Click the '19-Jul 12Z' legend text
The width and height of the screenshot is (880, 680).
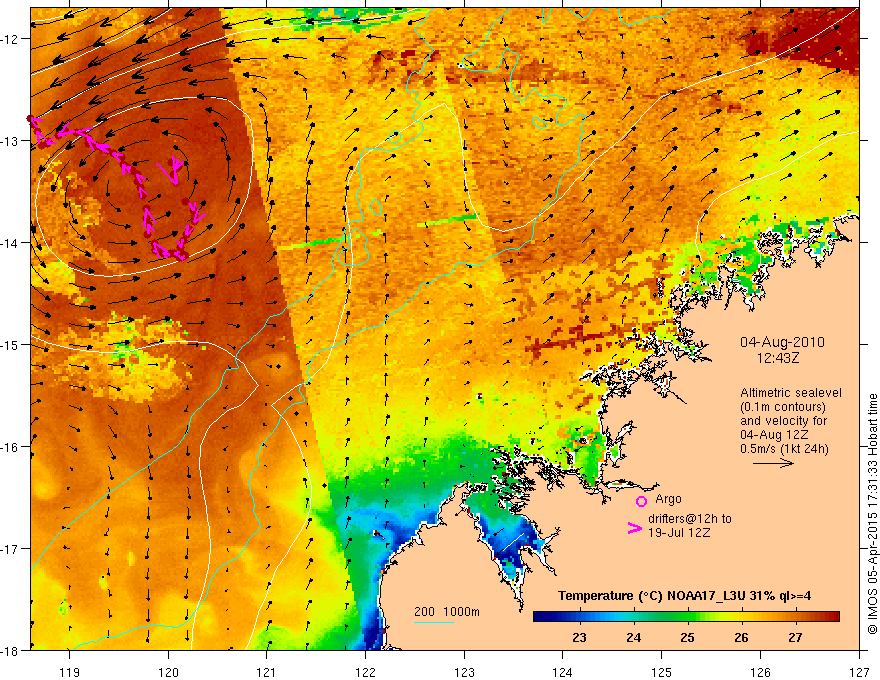pyautogui.click(x=679, y=533)
